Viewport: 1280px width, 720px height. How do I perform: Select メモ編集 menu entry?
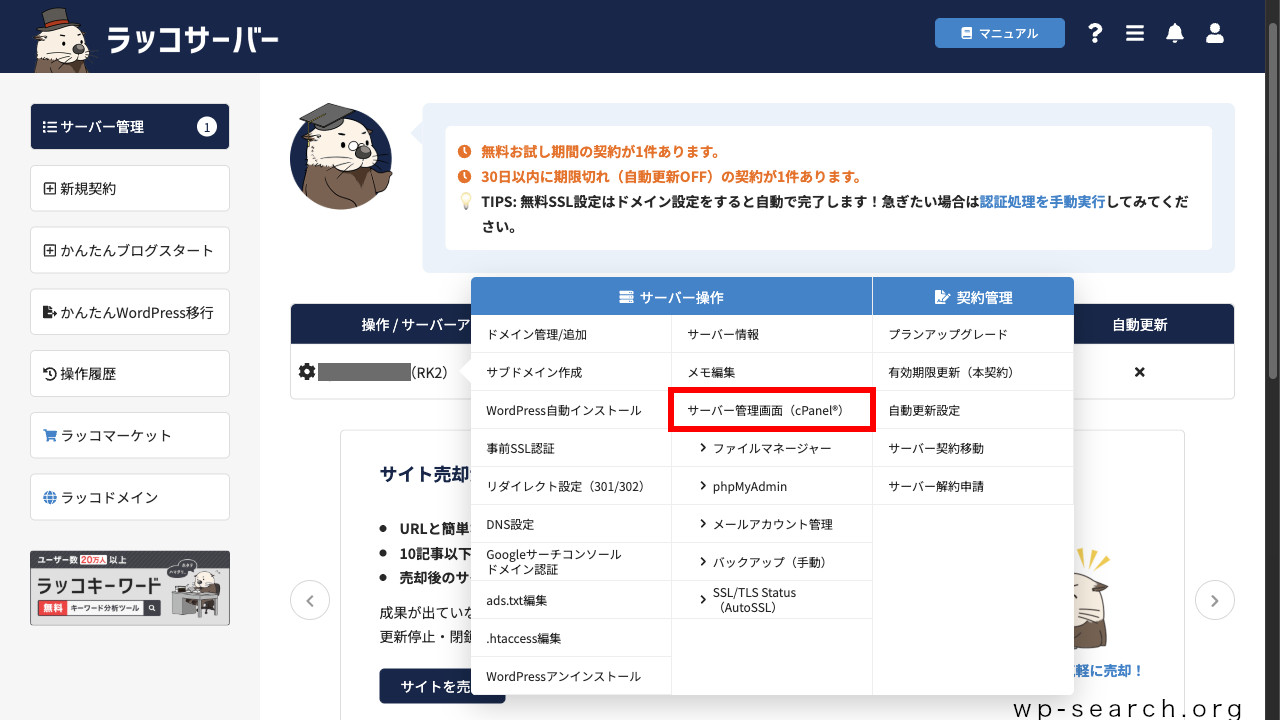tap(772, 372)
